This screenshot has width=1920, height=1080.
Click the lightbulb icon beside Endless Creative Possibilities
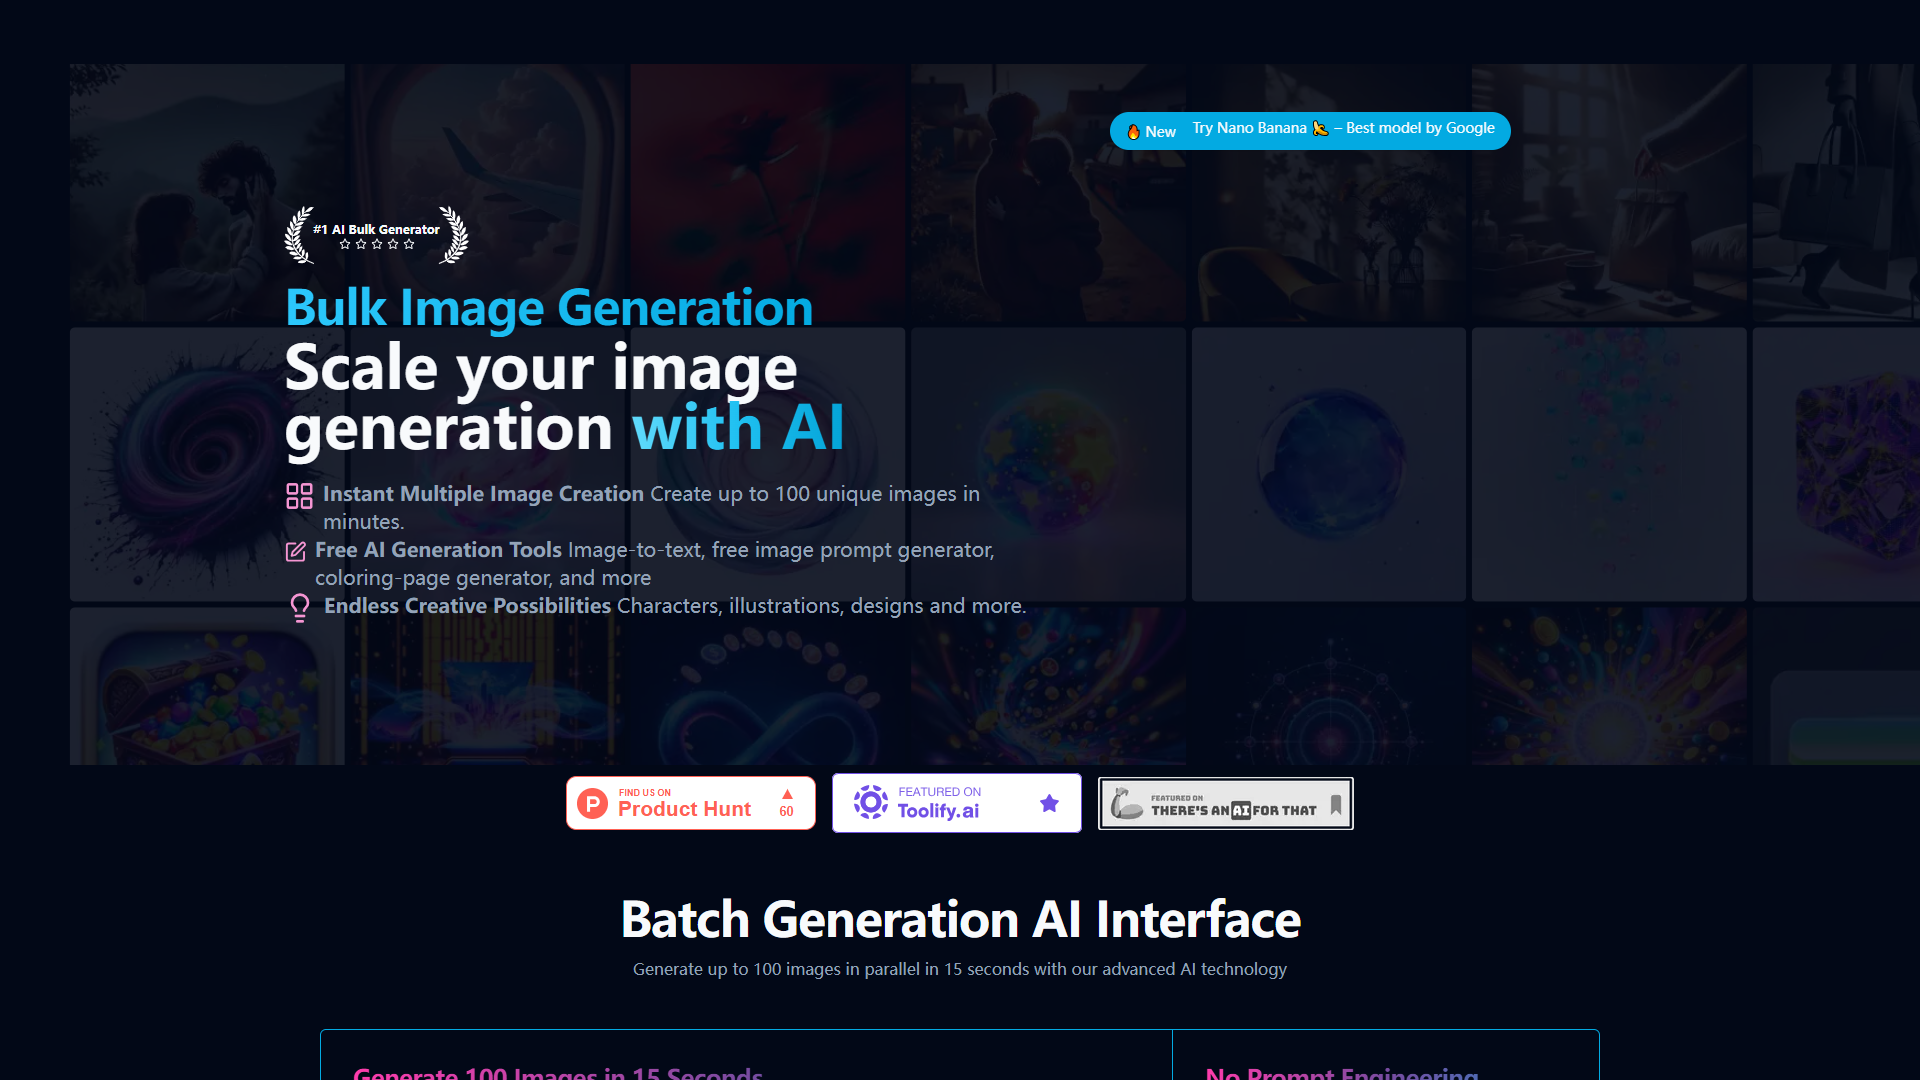point(299,607)
